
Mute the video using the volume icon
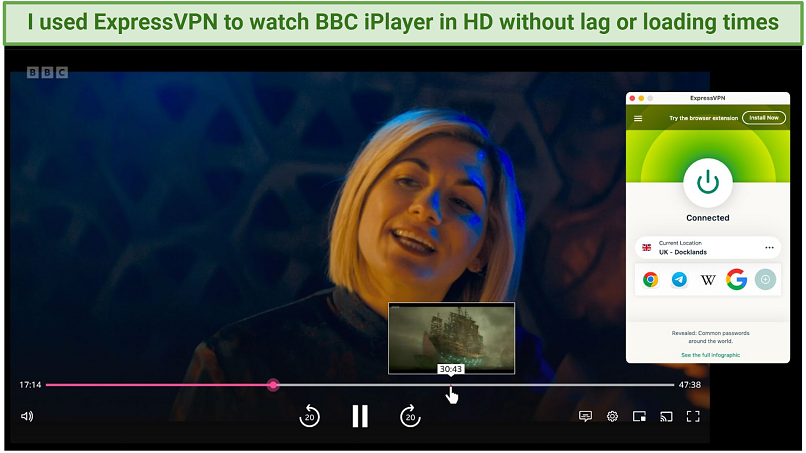click(x=27, y=416)
